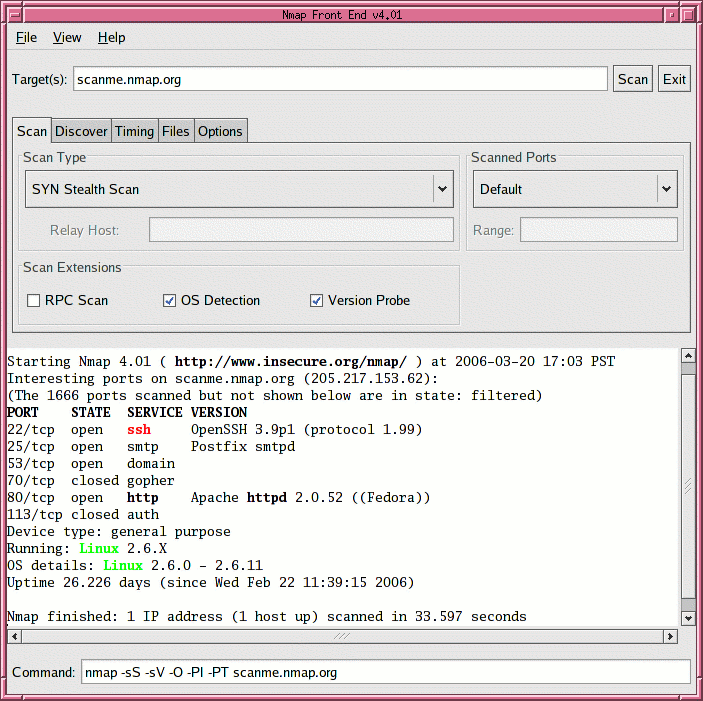Switch to the Files tab

coord(176,131)
